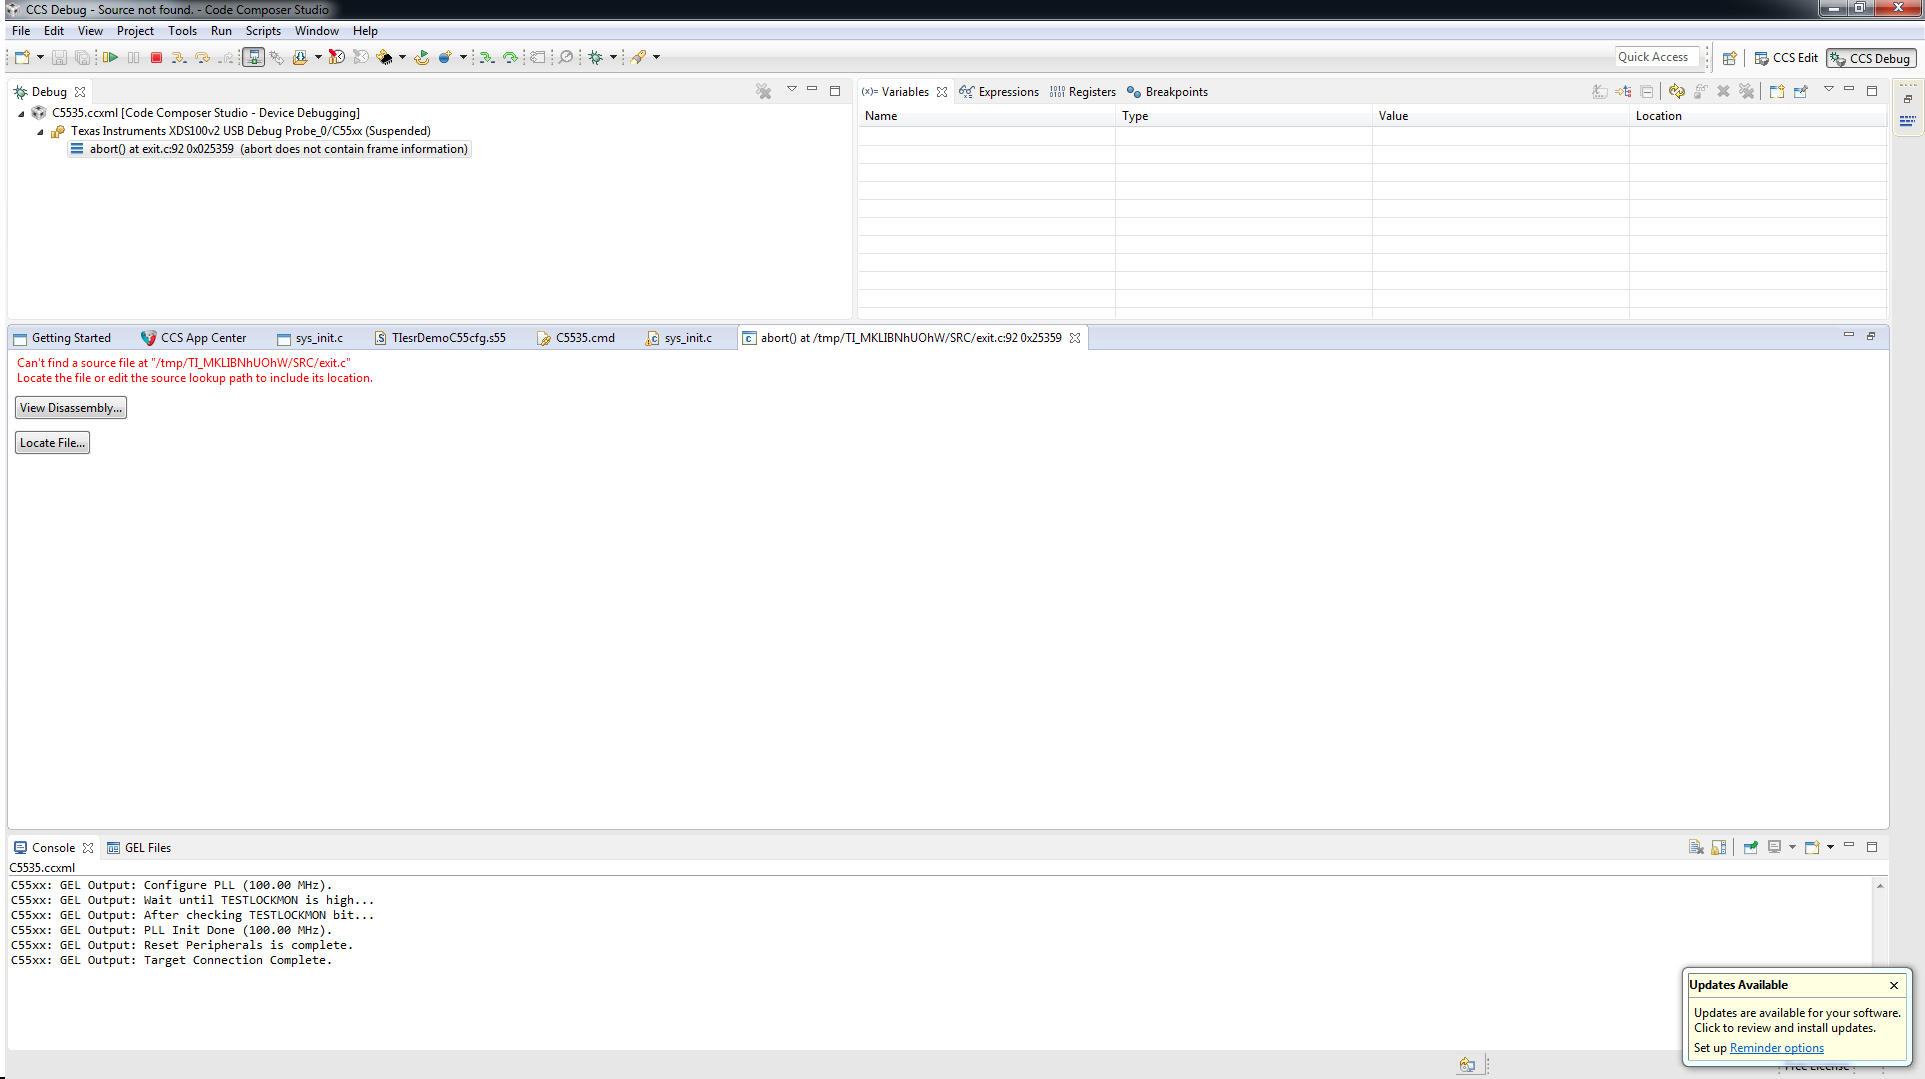This screenshot has height=1079, width=1925.
Task: Click Remove All Terminated icon in Debug view
Action: point(764,91)
